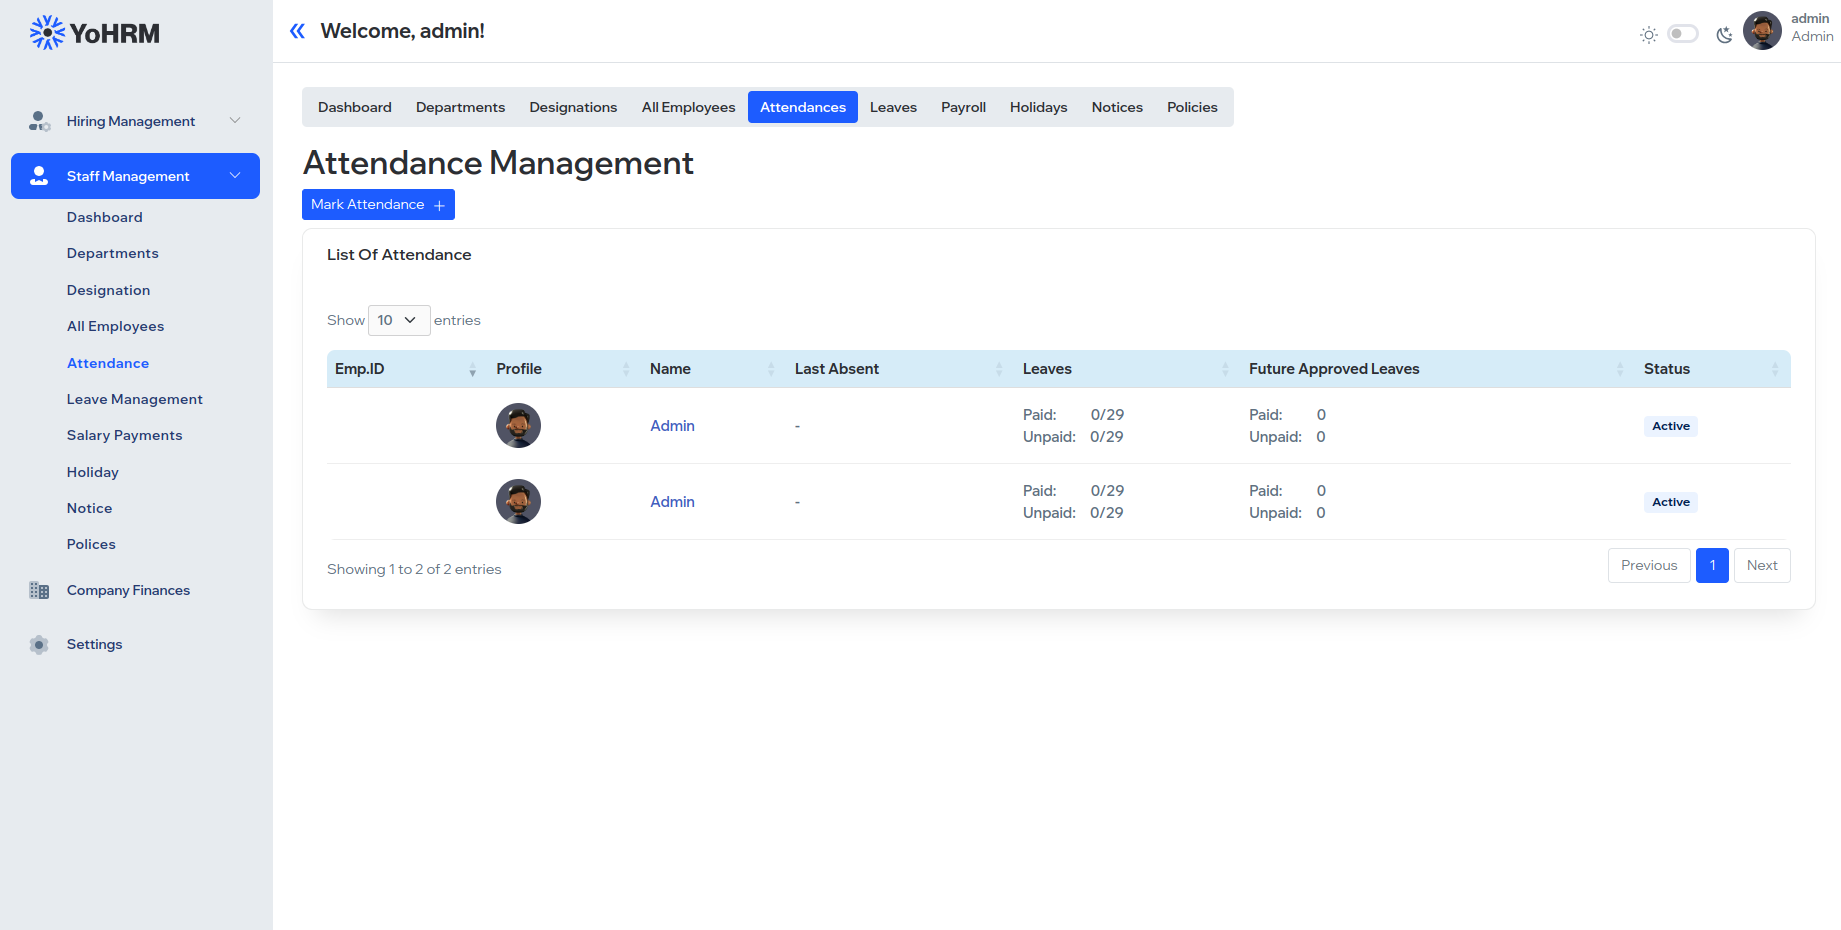Click the Settings gear icon

coord(39,645)
